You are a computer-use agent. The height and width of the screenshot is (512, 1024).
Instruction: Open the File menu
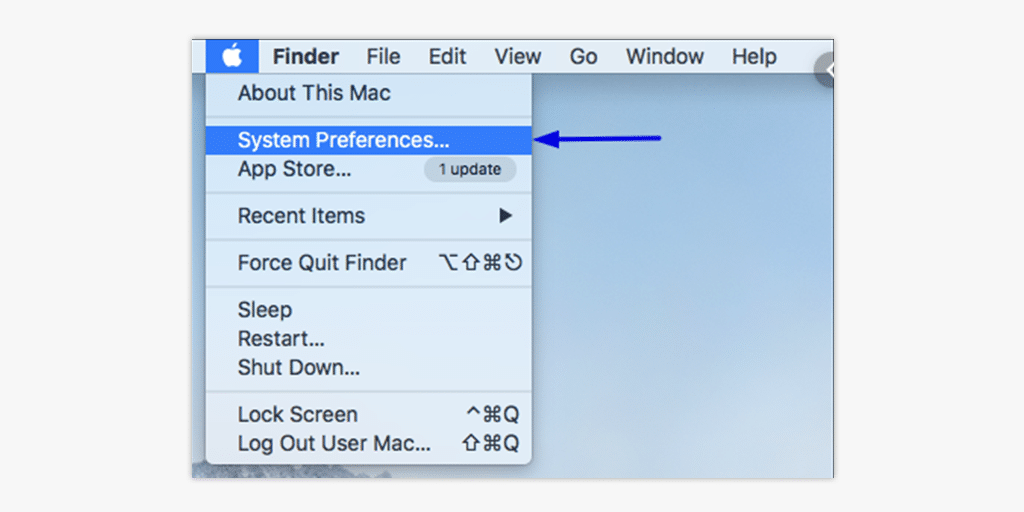point(383,57)
